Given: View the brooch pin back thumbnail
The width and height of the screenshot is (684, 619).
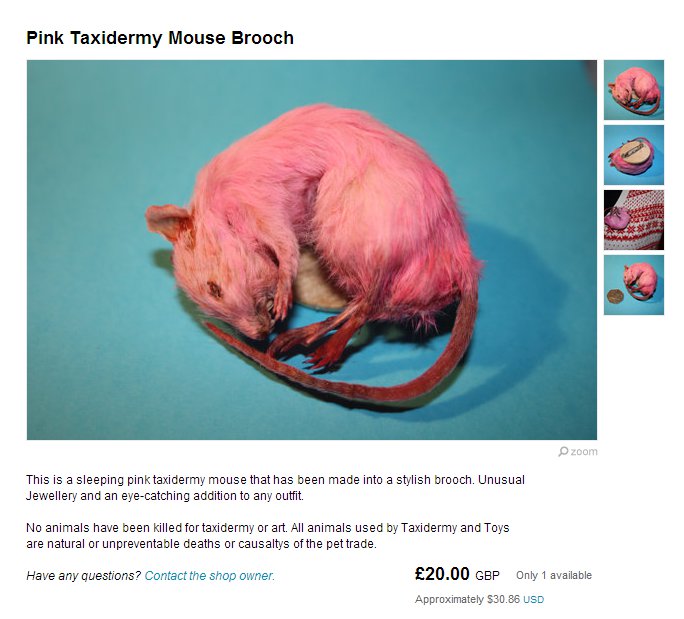Looking at the screenshot, I should tap(634, 155).
